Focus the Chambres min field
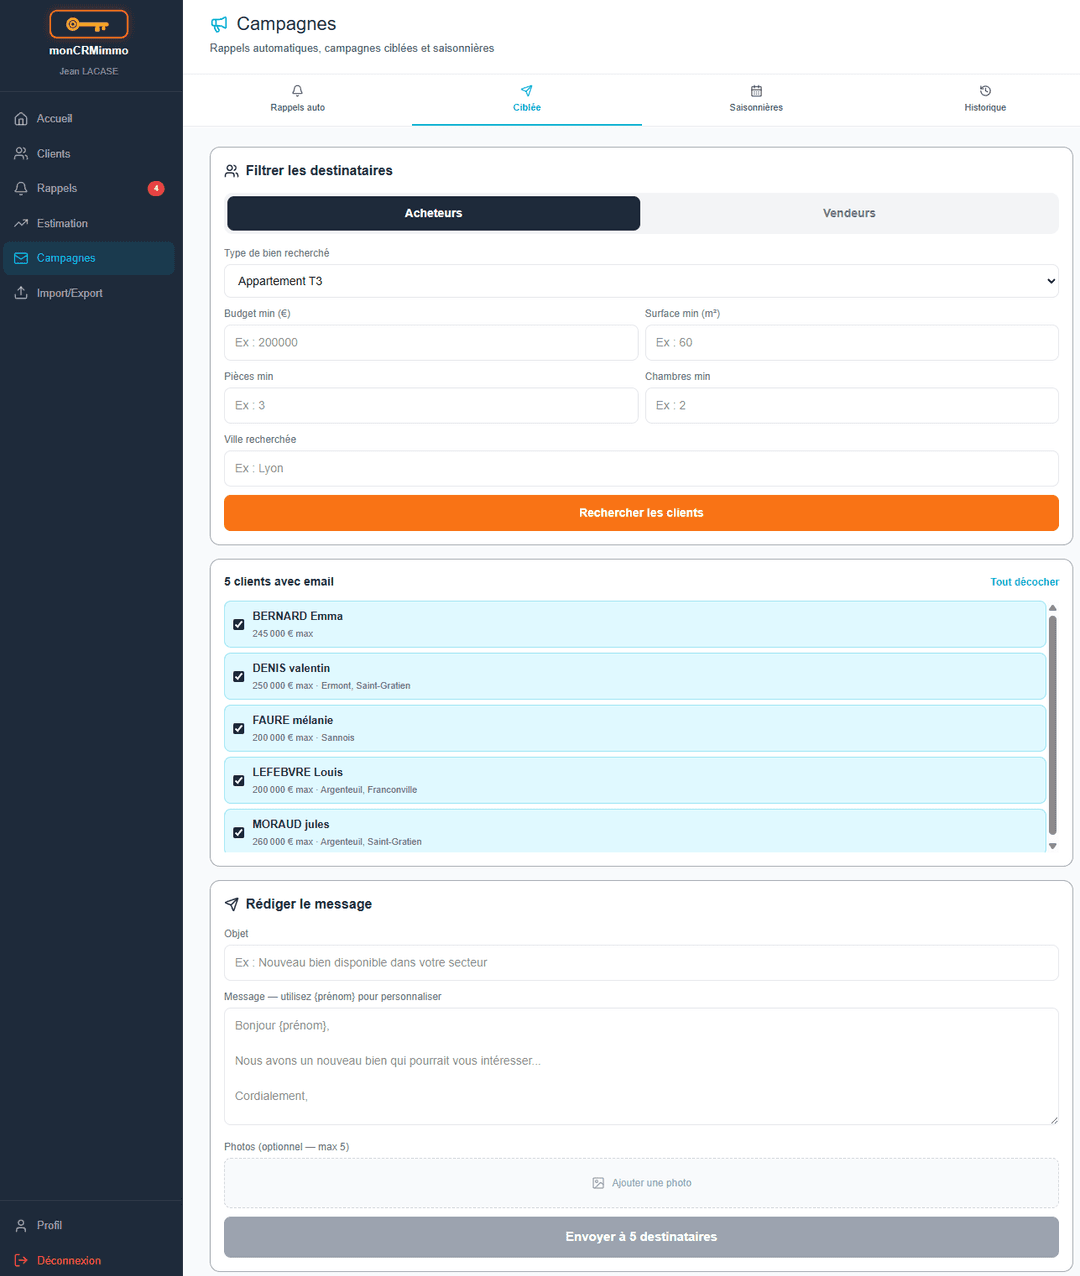Viewport: 1080px width, 1276px height. click(x=852, y=405)
